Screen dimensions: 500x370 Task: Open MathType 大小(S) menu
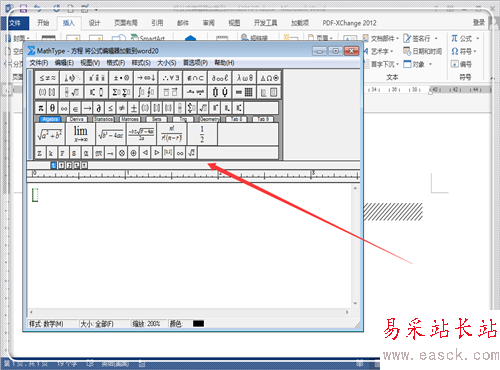point(167,63)
